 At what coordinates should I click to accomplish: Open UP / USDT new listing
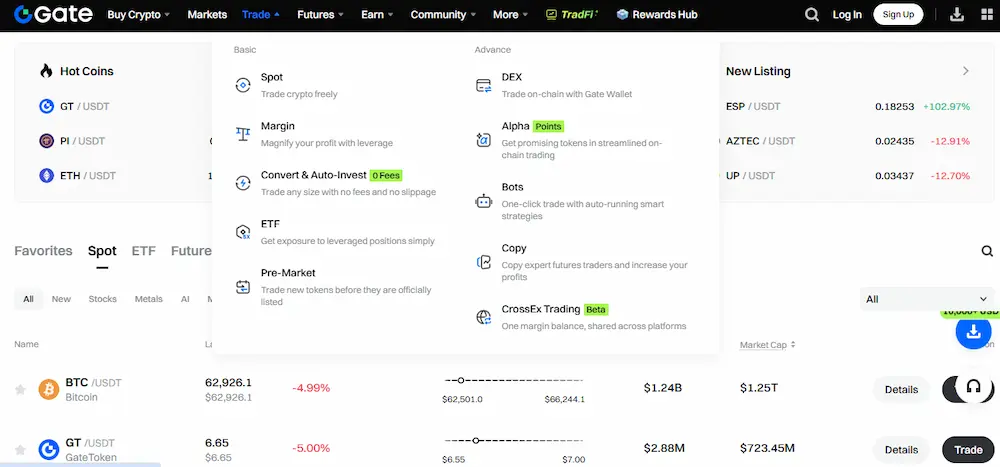(750, 175)
